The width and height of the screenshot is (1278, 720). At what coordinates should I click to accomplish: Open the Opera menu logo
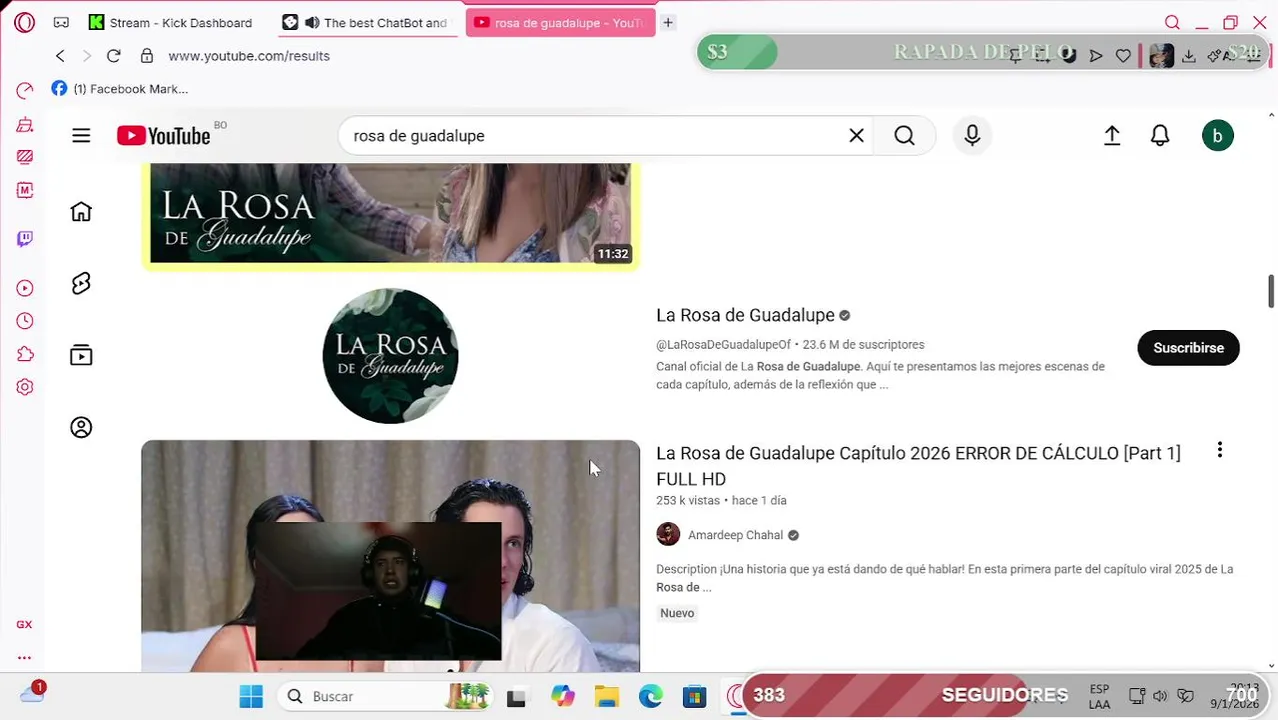pos(24,22)
